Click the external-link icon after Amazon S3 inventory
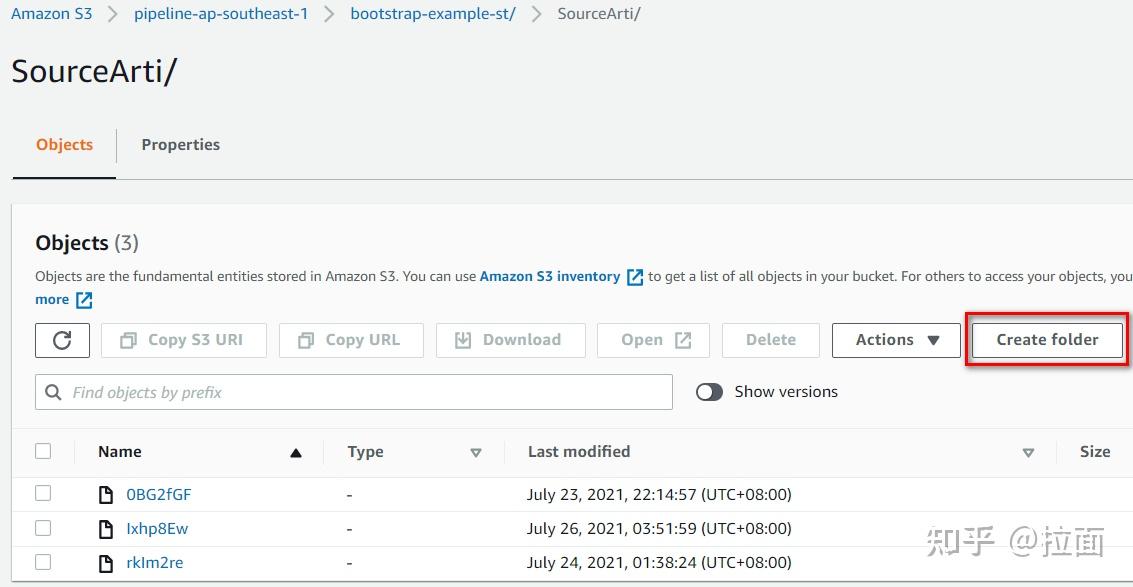The width and height of the screenshot is (1133, 587). point(634,277)
